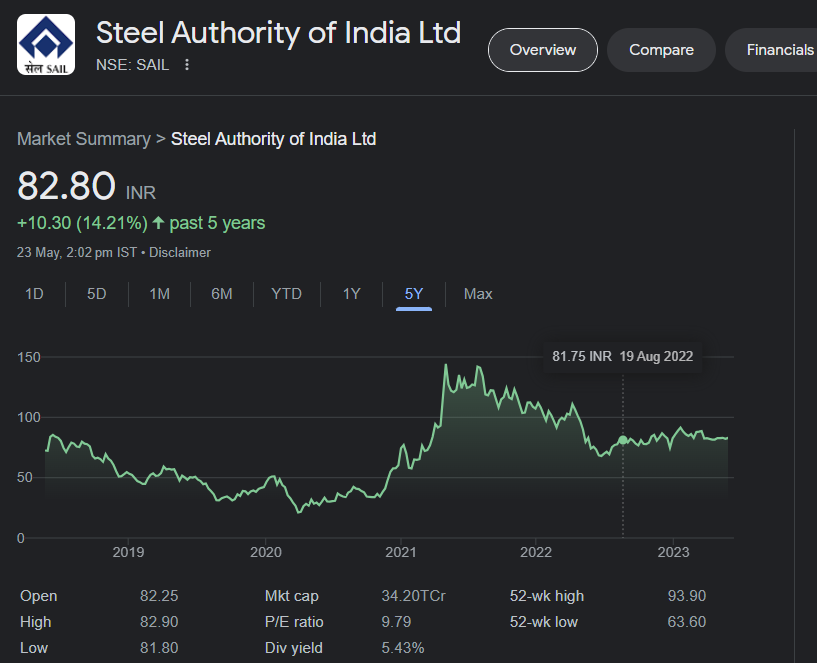This screenshot has height=663, width=817.
Task: Select the 5D time range
Action: coord(96,294)
